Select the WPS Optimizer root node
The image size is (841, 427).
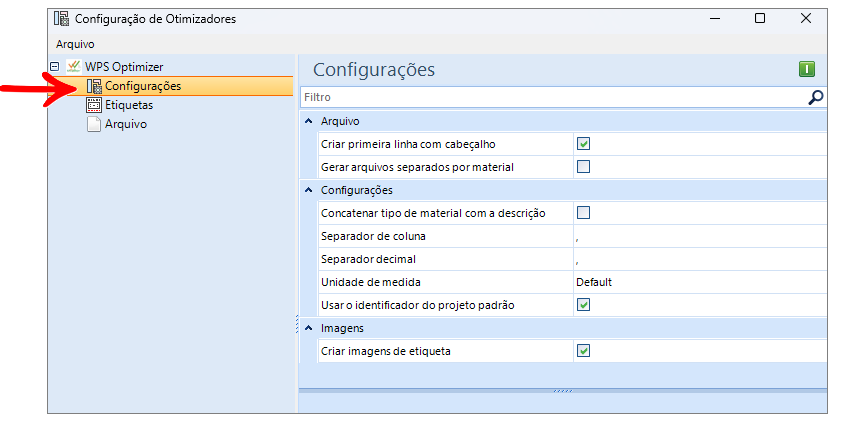124,67
